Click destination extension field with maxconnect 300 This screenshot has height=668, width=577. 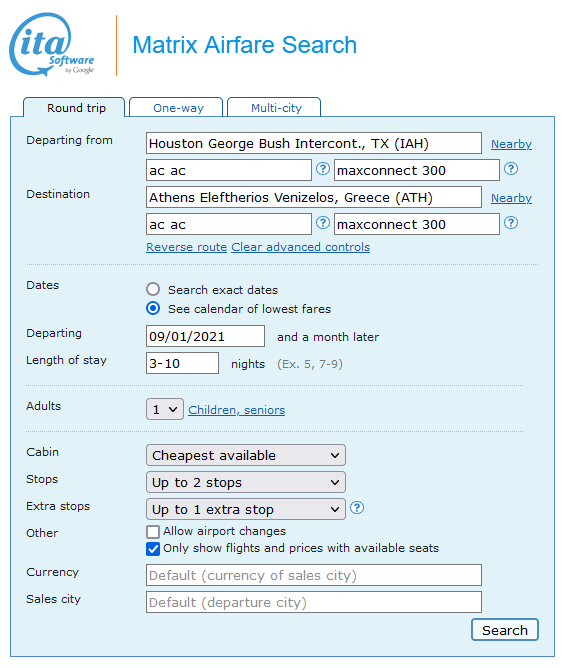417,224
